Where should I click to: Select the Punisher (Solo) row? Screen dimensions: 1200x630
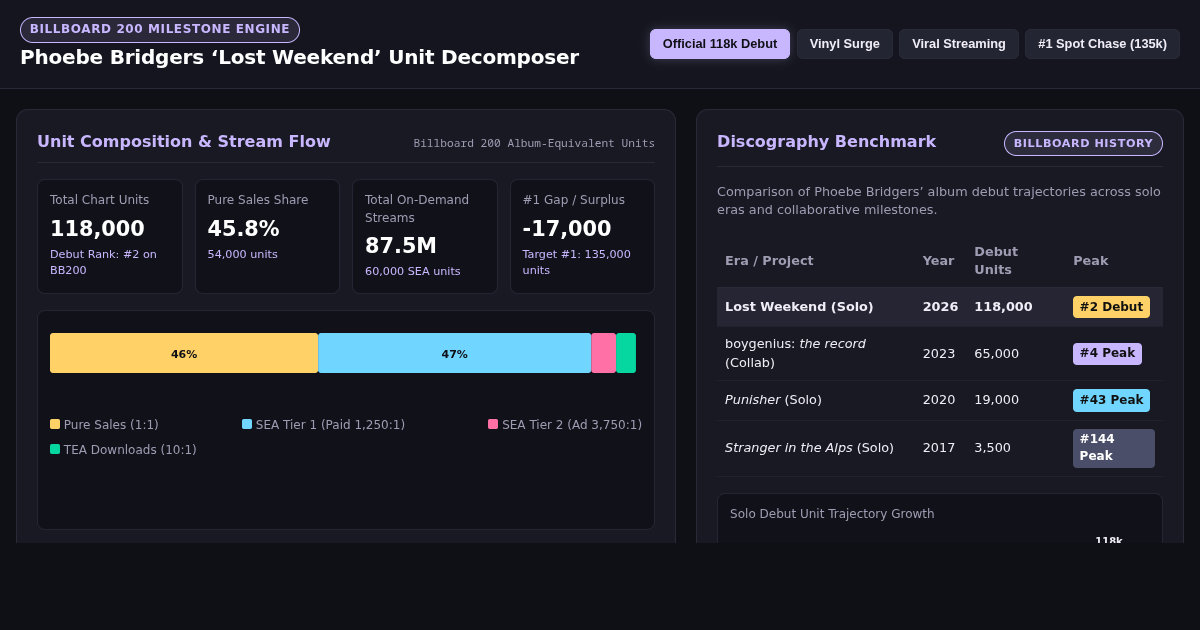940,400
